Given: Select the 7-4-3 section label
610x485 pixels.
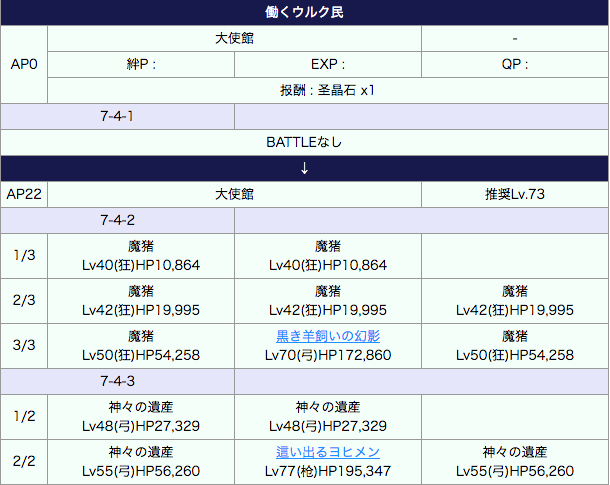Looking at the screenshot, I should (117, 381).
